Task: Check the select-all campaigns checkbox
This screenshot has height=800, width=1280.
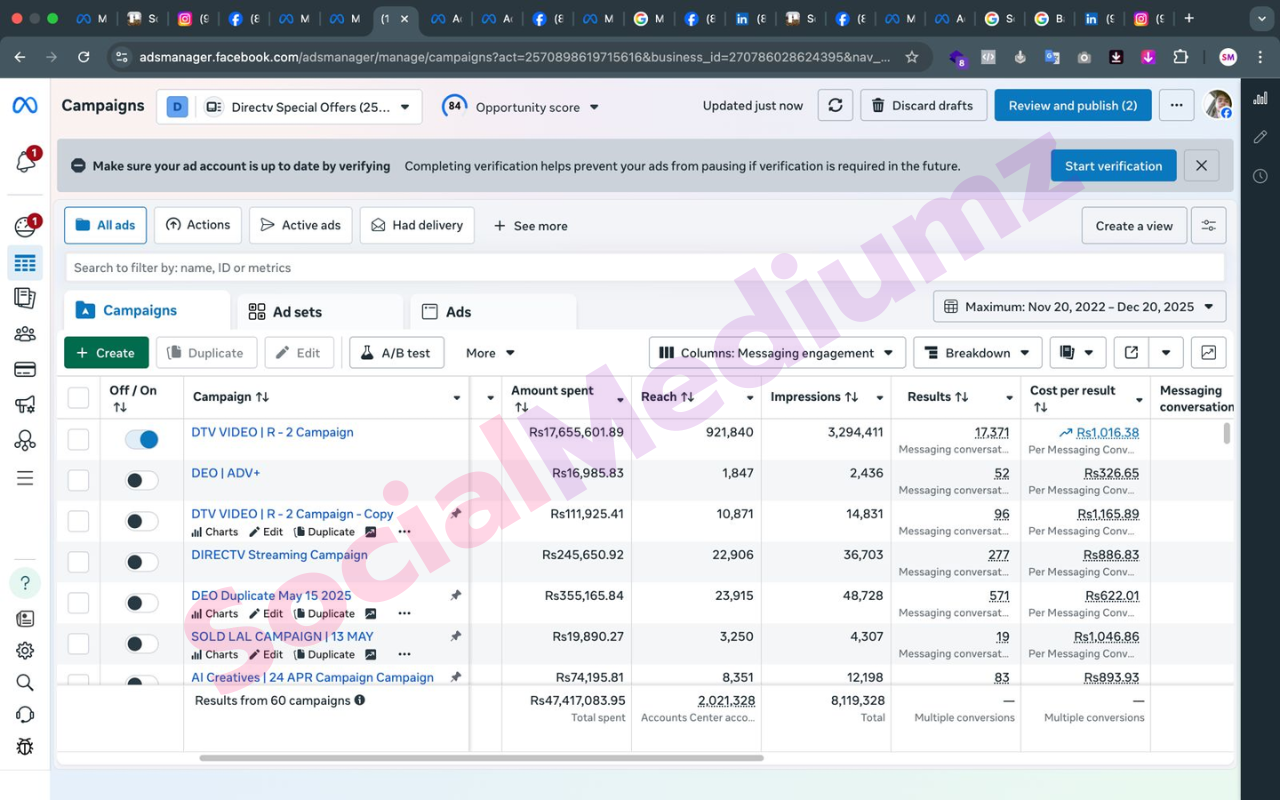Action: point(78,398)
